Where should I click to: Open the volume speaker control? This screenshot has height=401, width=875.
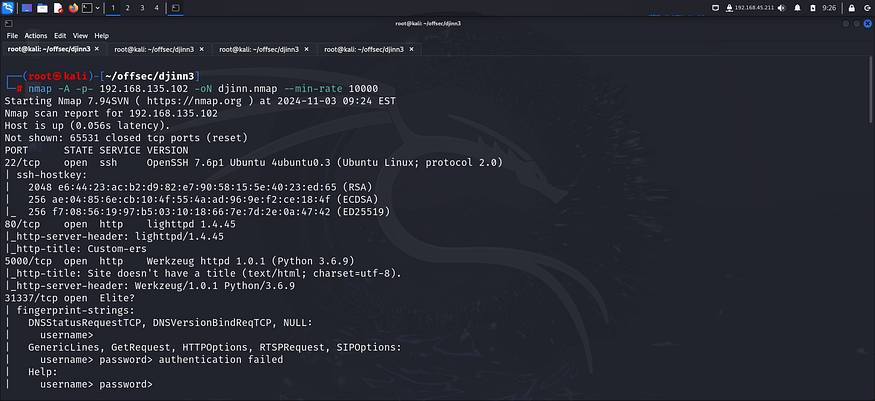click(781, 8)
